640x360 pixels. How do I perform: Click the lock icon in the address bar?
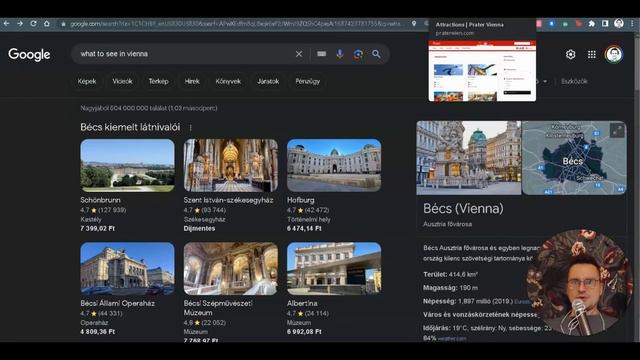(x=63, y=24)
